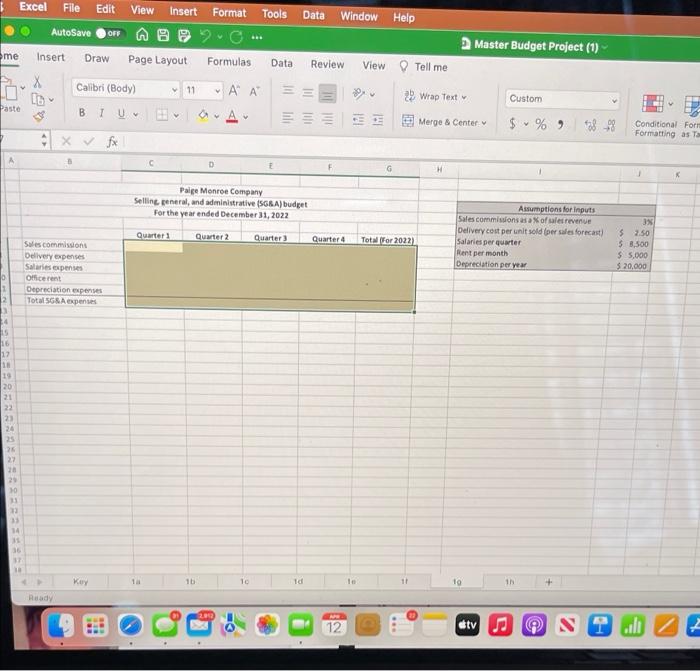Open the font size 11 dropdown
Image resolution: width=700 pixels, height=671 pixels.
click(203, 91)
